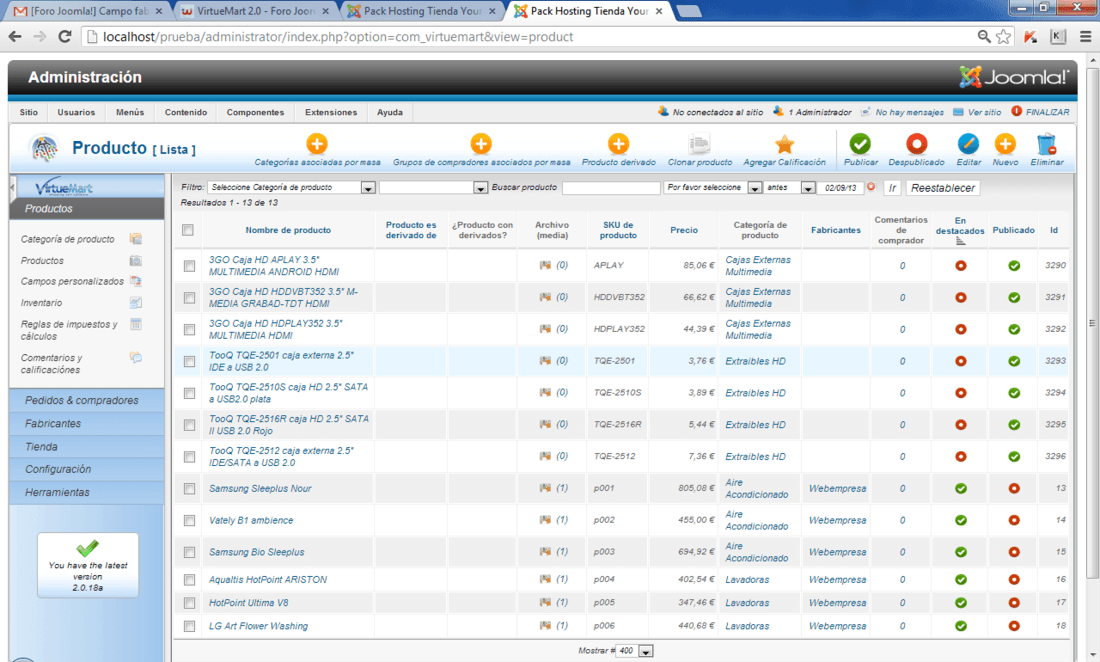Click the red clear-date icon in filter
Image resolution: width=1100 pixels, height=662 pixels.
871,187
